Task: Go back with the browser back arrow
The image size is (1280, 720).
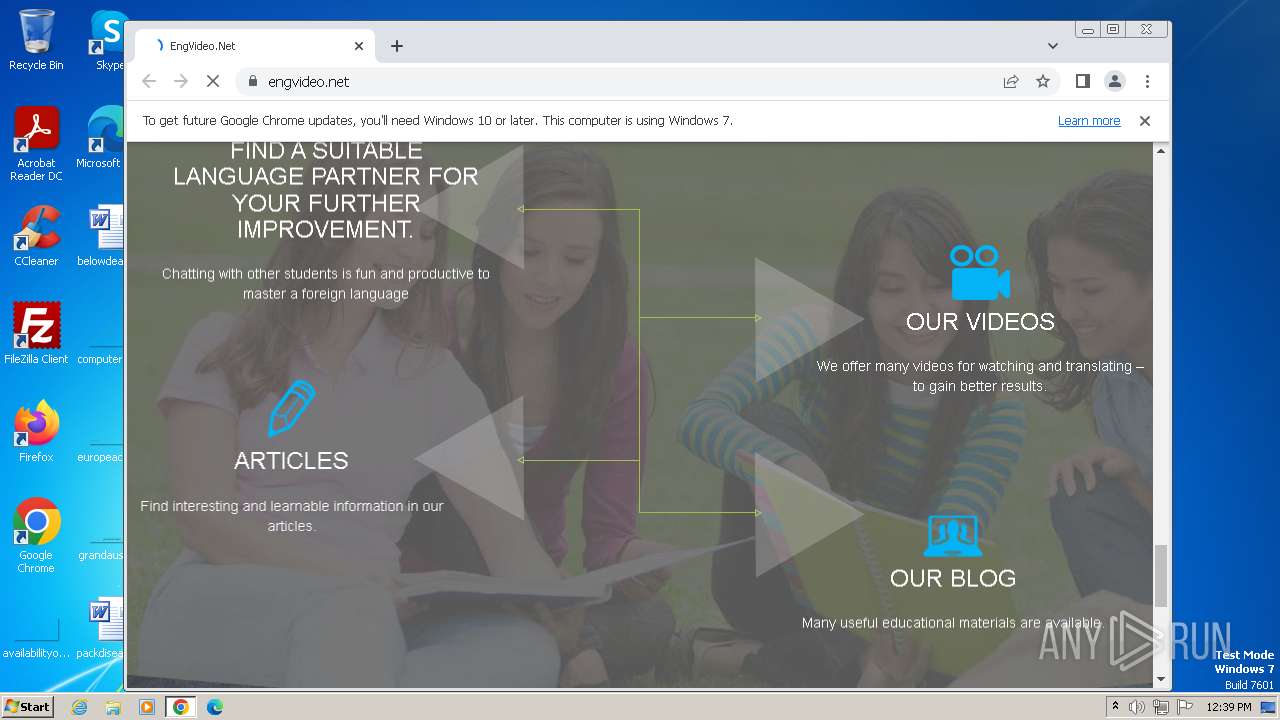Action: point(149,82)
